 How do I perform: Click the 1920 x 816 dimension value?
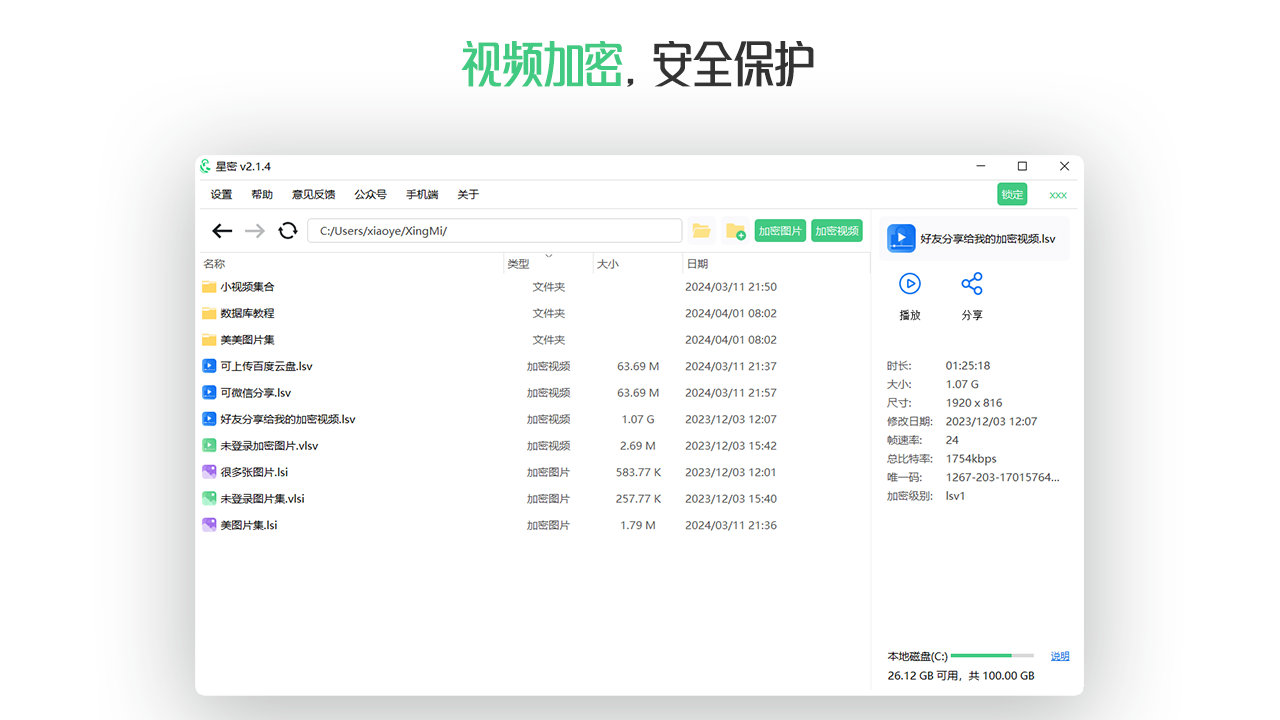(973, 403)
